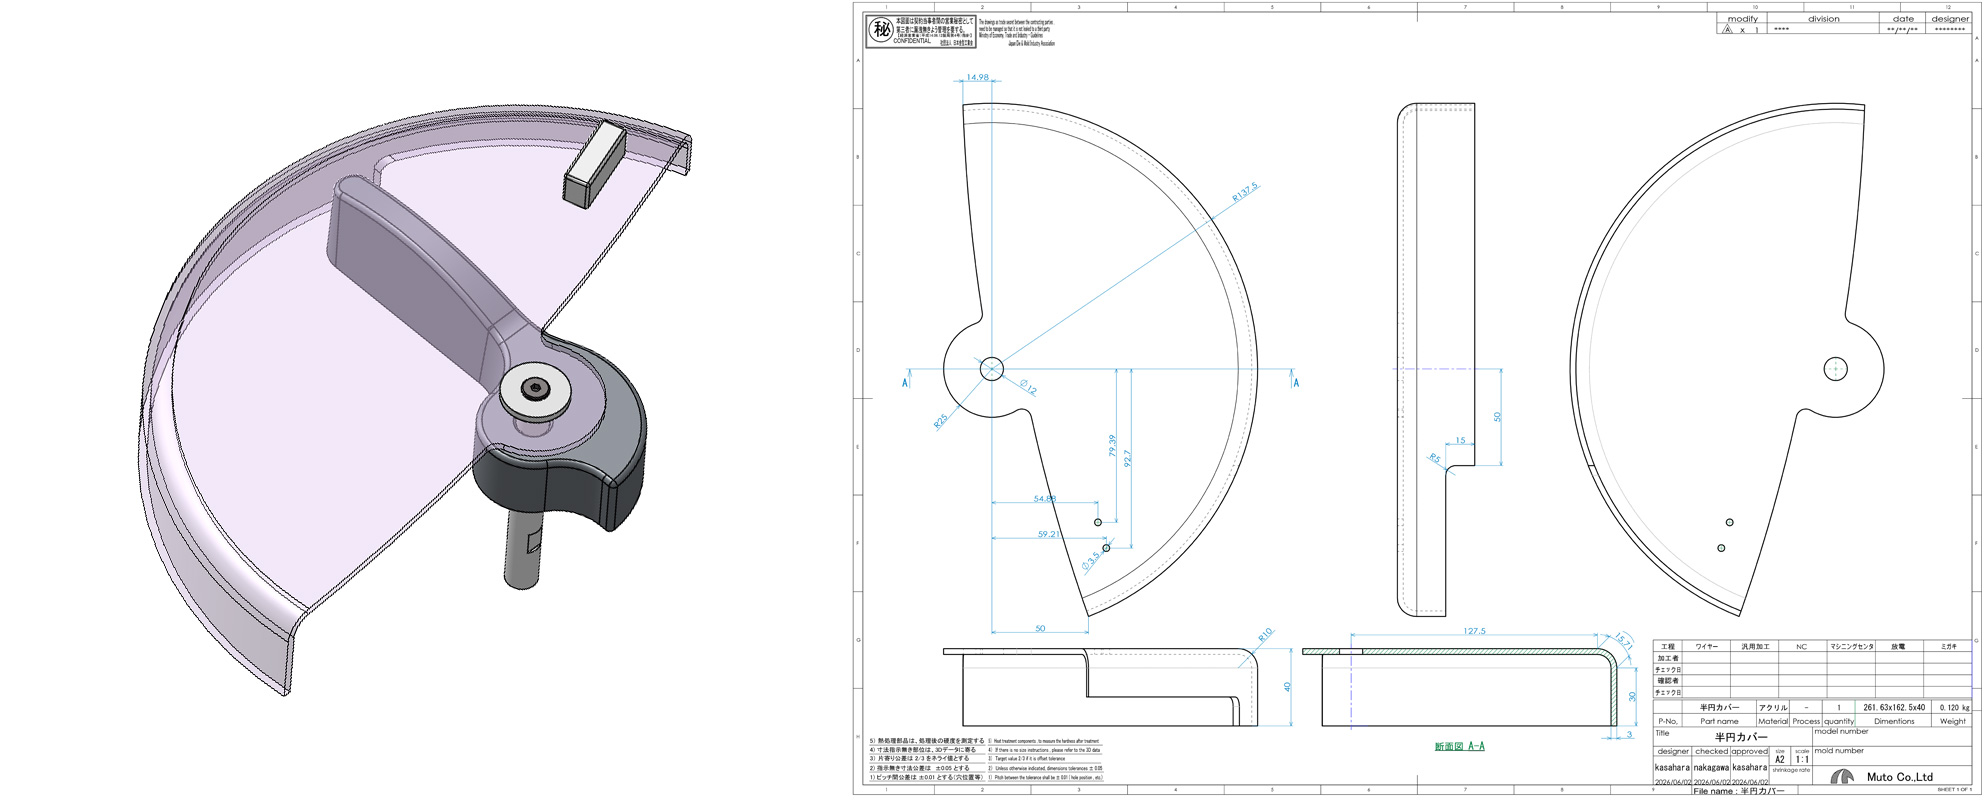This screenshot has width=1986, height=800.
Task: Select the 1:1 scale value
Action: 1802,759
